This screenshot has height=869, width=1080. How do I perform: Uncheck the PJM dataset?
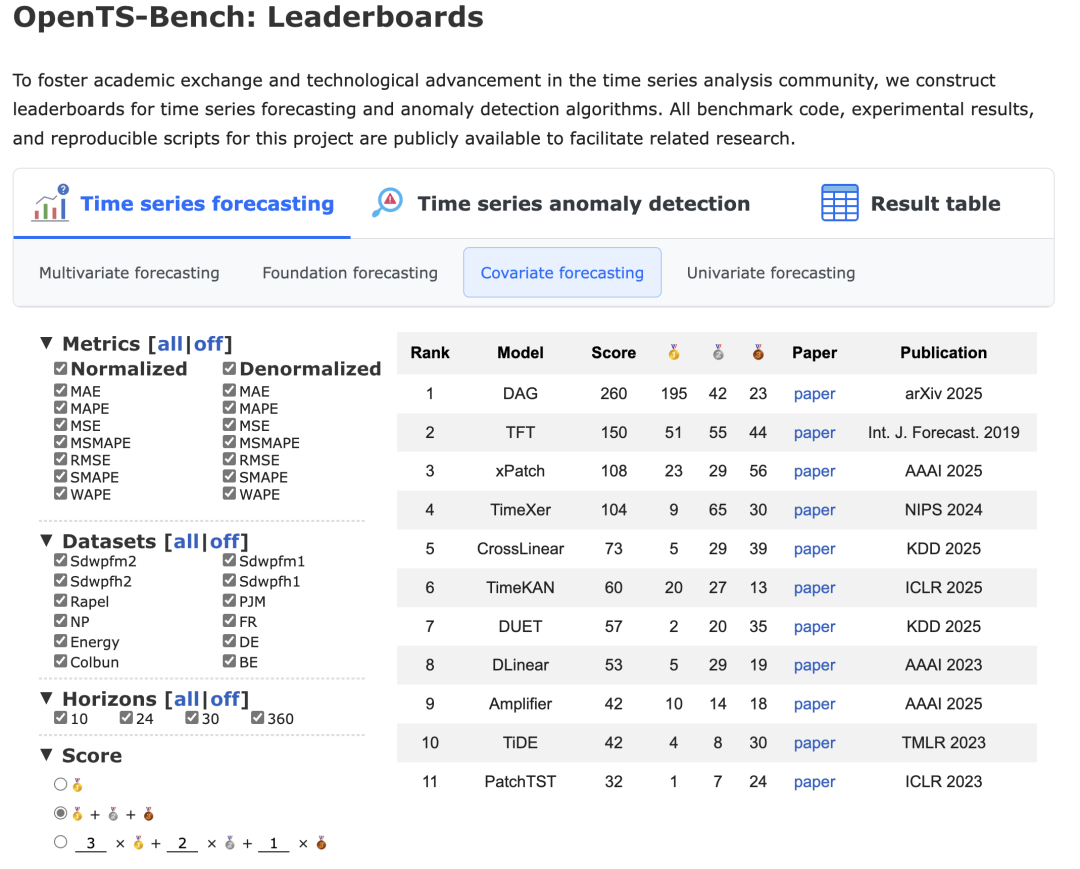coord(229,601)
